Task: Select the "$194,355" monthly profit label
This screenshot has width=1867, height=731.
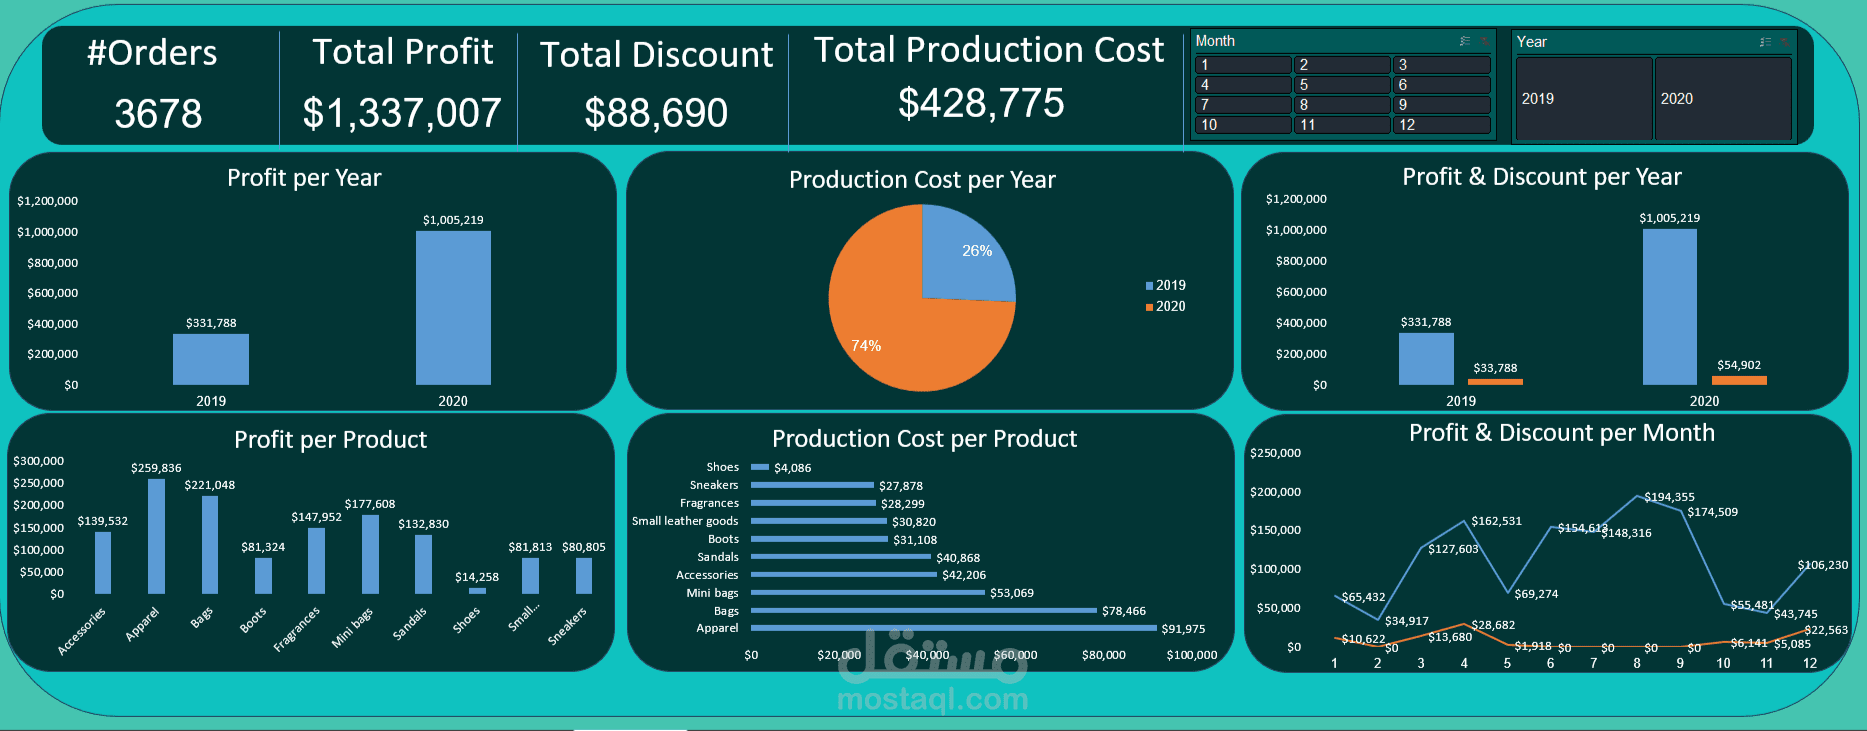Action: tap(1669, 497)
